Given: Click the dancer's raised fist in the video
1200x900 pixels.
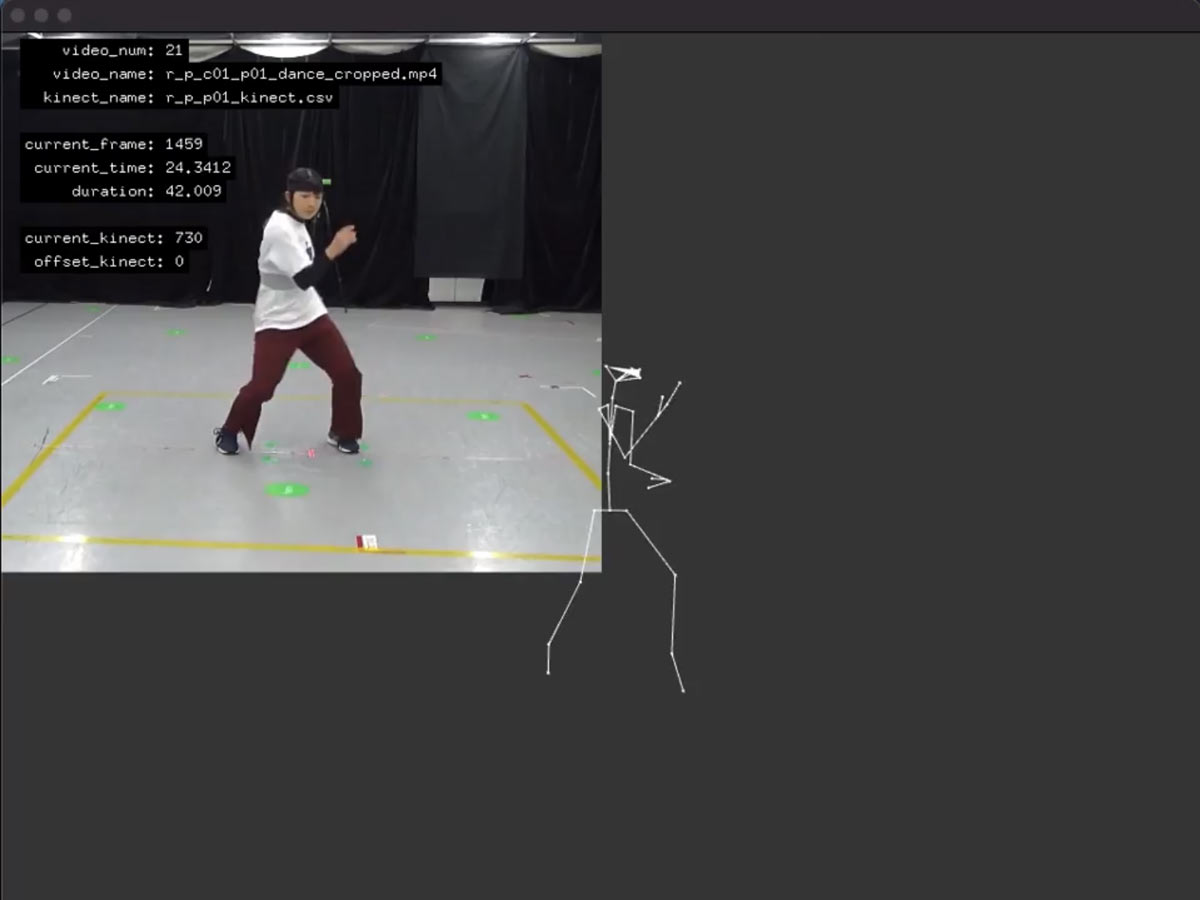Looking at the screenshot, I should point(345,236).
